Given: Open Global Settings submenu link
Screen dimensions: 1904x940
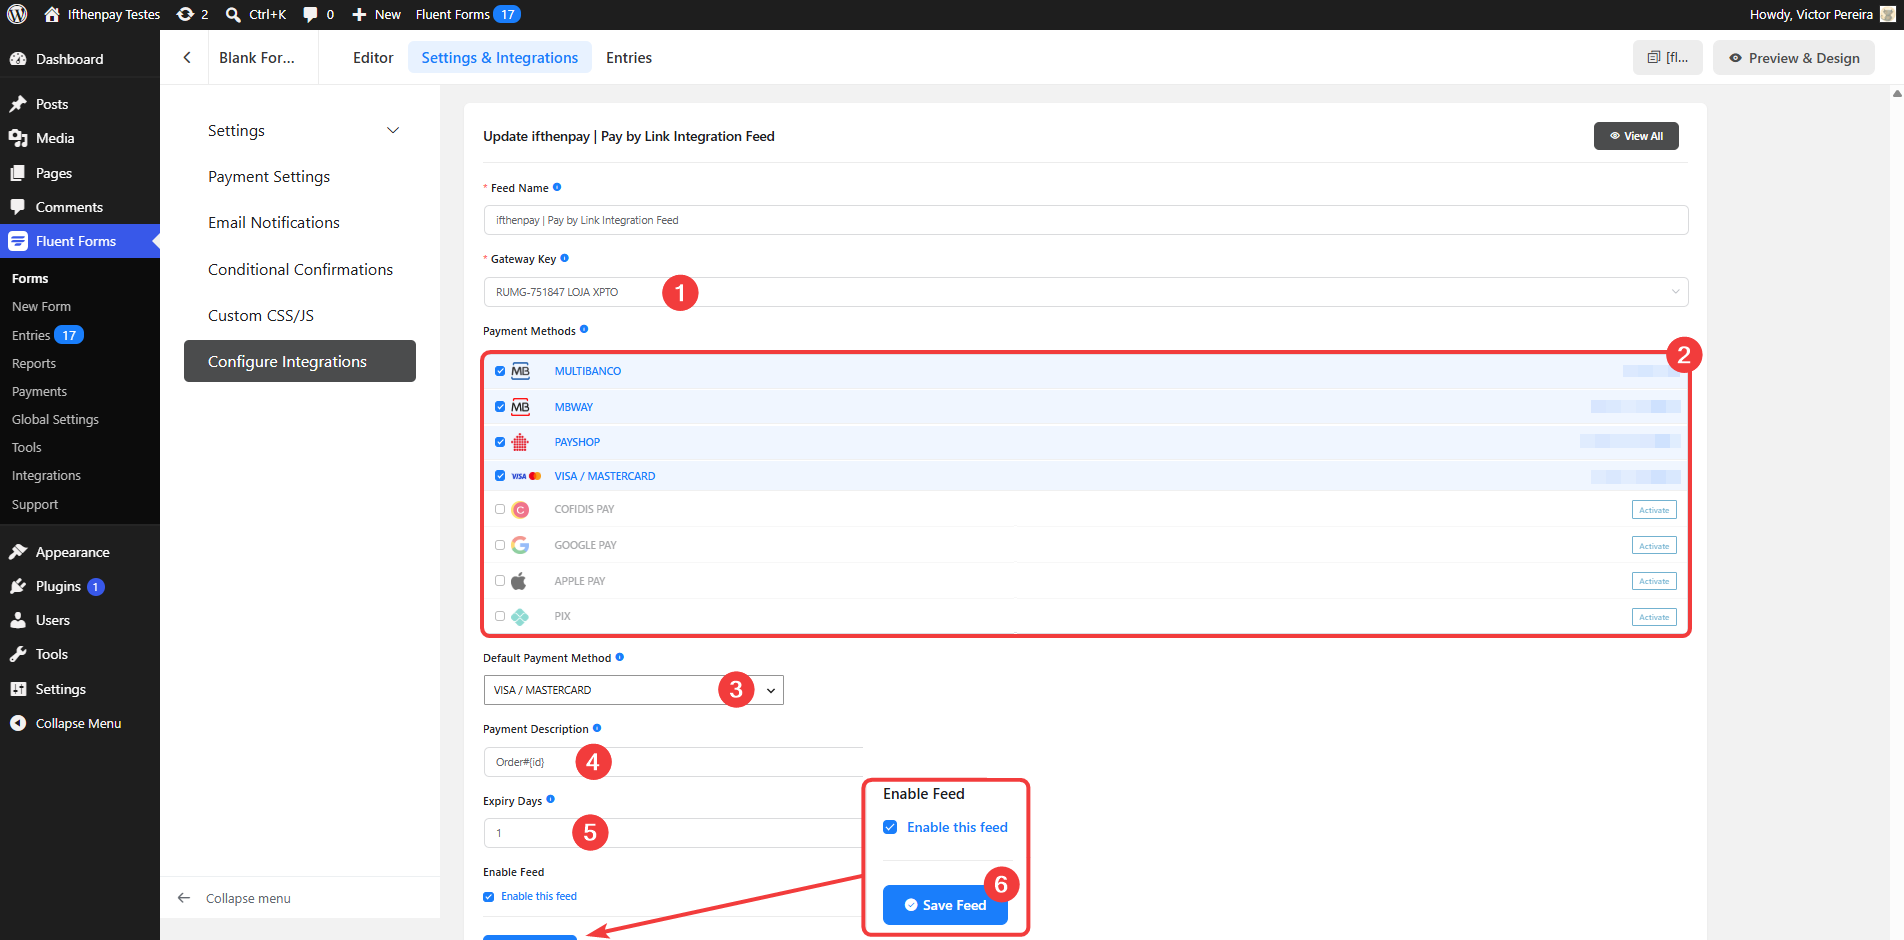Looking at the screenshot, I should coord(55,419).
